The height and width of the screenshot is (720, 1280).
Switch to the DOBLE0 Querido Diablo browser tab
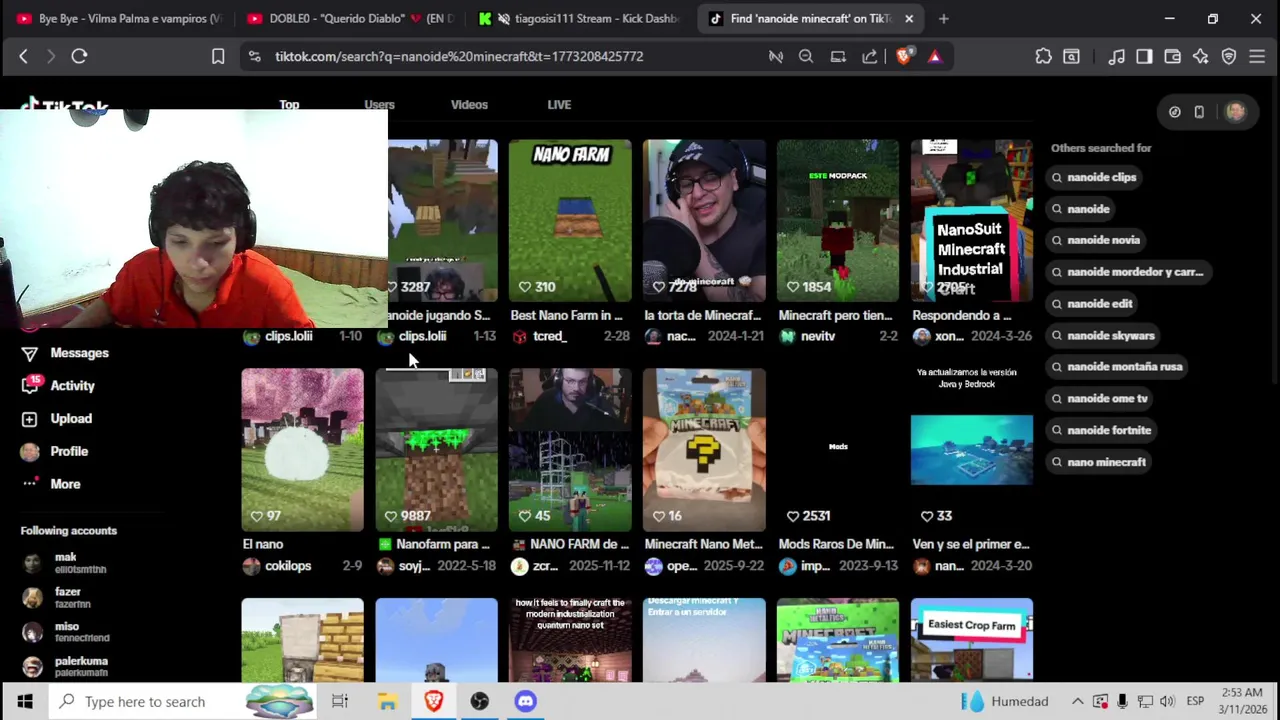pyautogui.click(x=348, y=18)
